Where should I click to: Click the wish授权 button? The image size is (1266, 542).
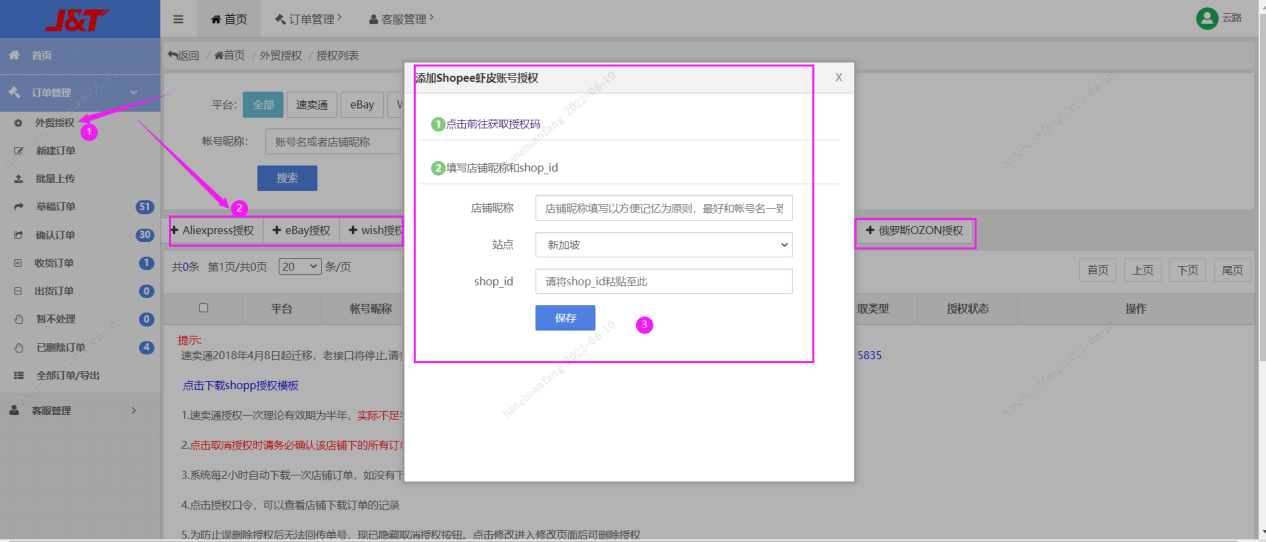(x=372, y=231)
